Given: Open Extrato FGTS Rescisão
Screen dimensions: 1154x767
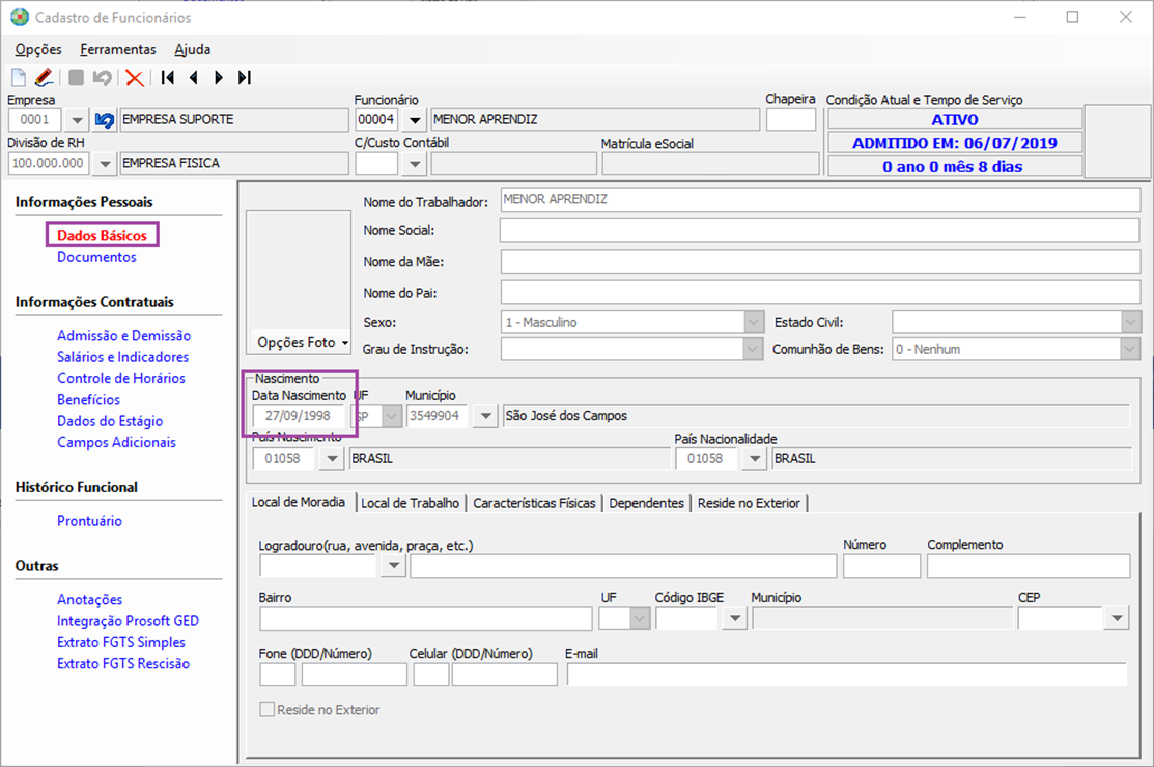Looking at the screenshot, I should tap(124, 664).
